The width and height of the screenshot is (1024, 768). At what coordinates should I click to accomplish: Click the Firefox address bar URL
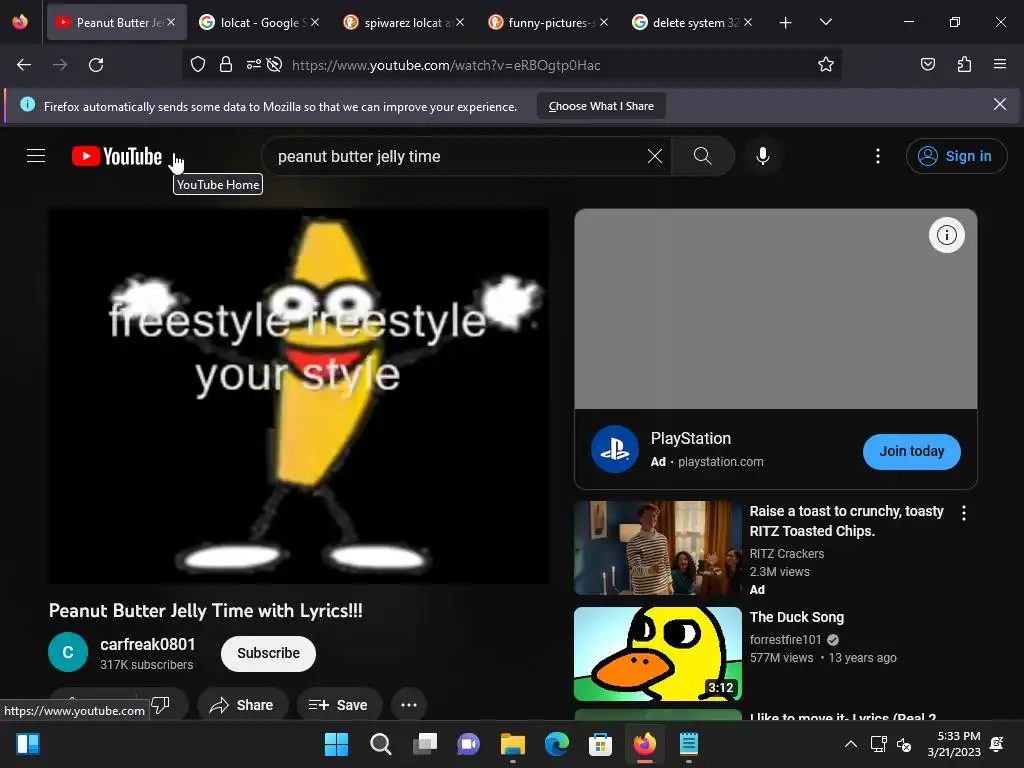(445, 65)
